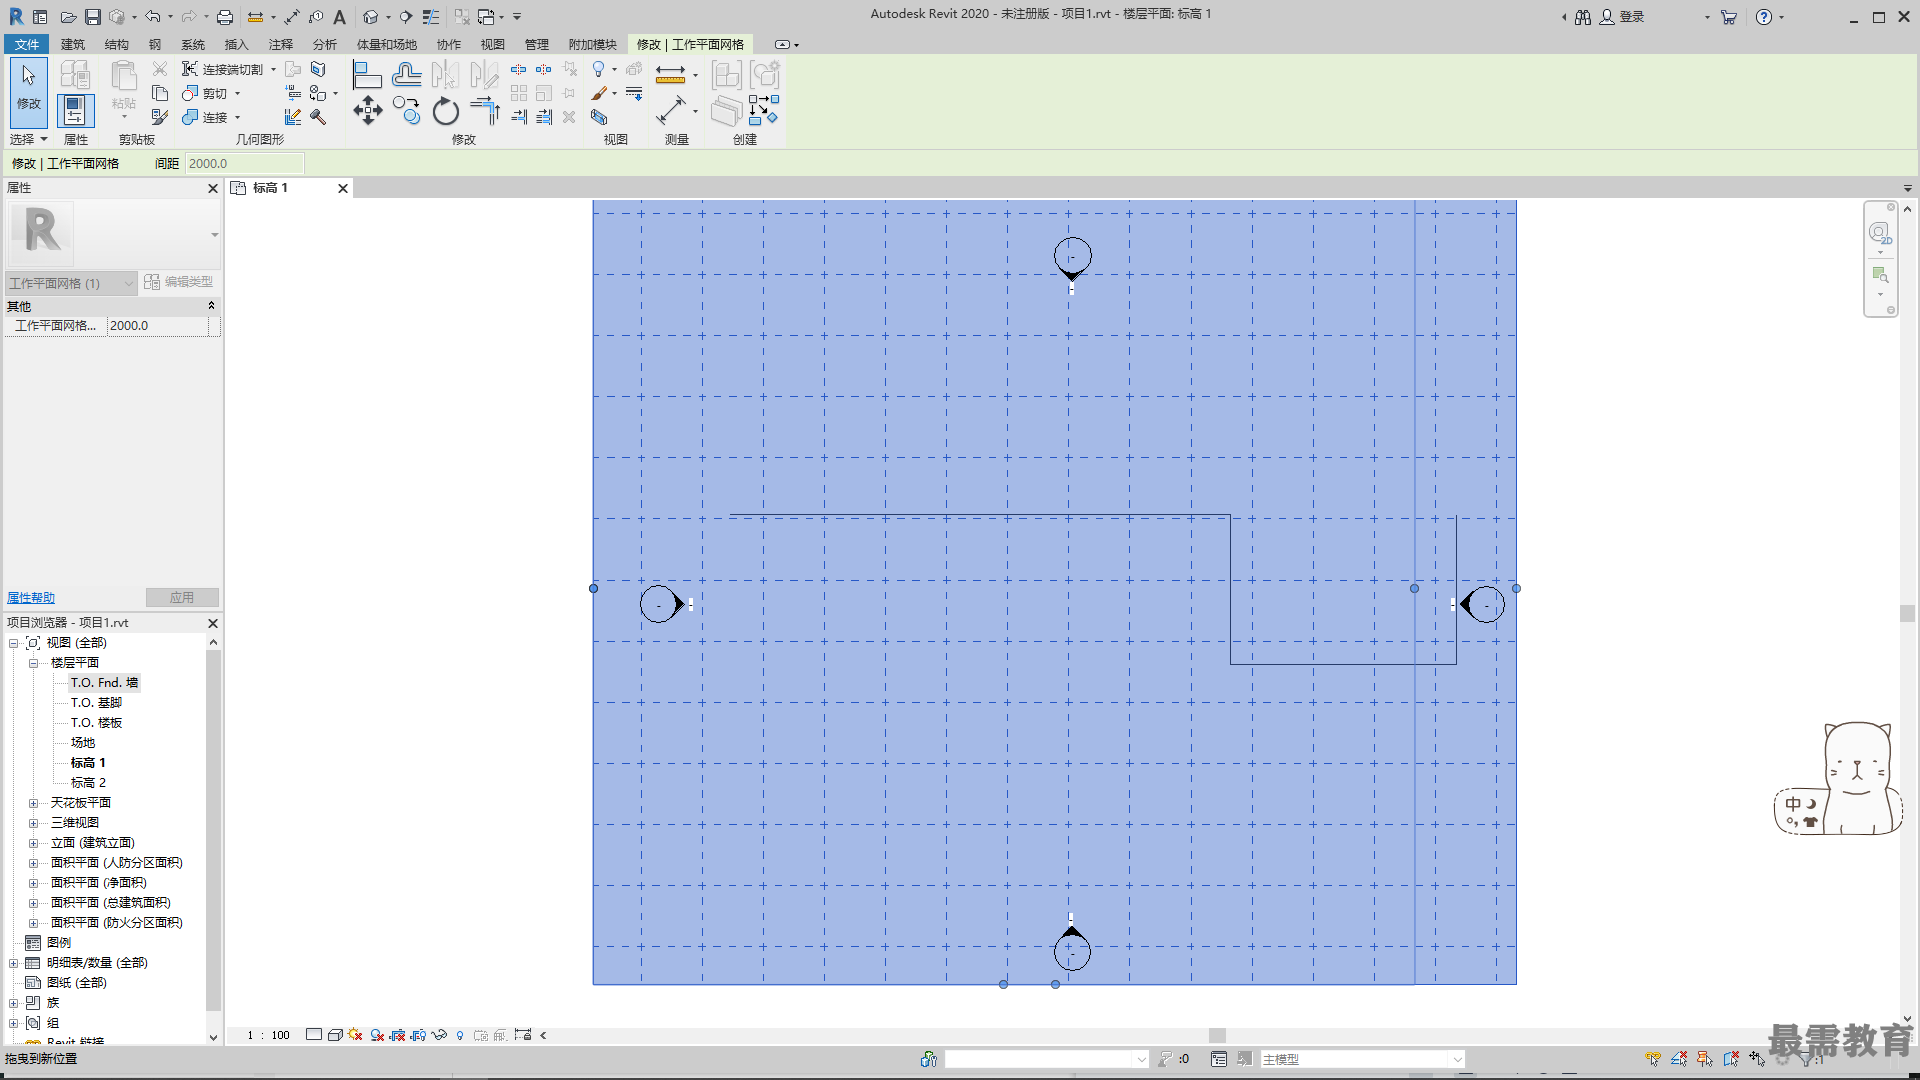The width and height of the screenshot is (1920, 1080).
Task: Click the Visual Style icon in view control bar
Action: click(x=336, y=1035)
